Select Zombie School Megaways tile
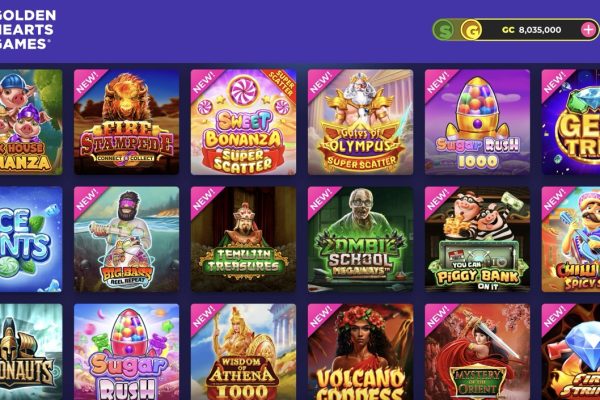The width and height of the screenshot is (600, 400). [x=360, y=239]
